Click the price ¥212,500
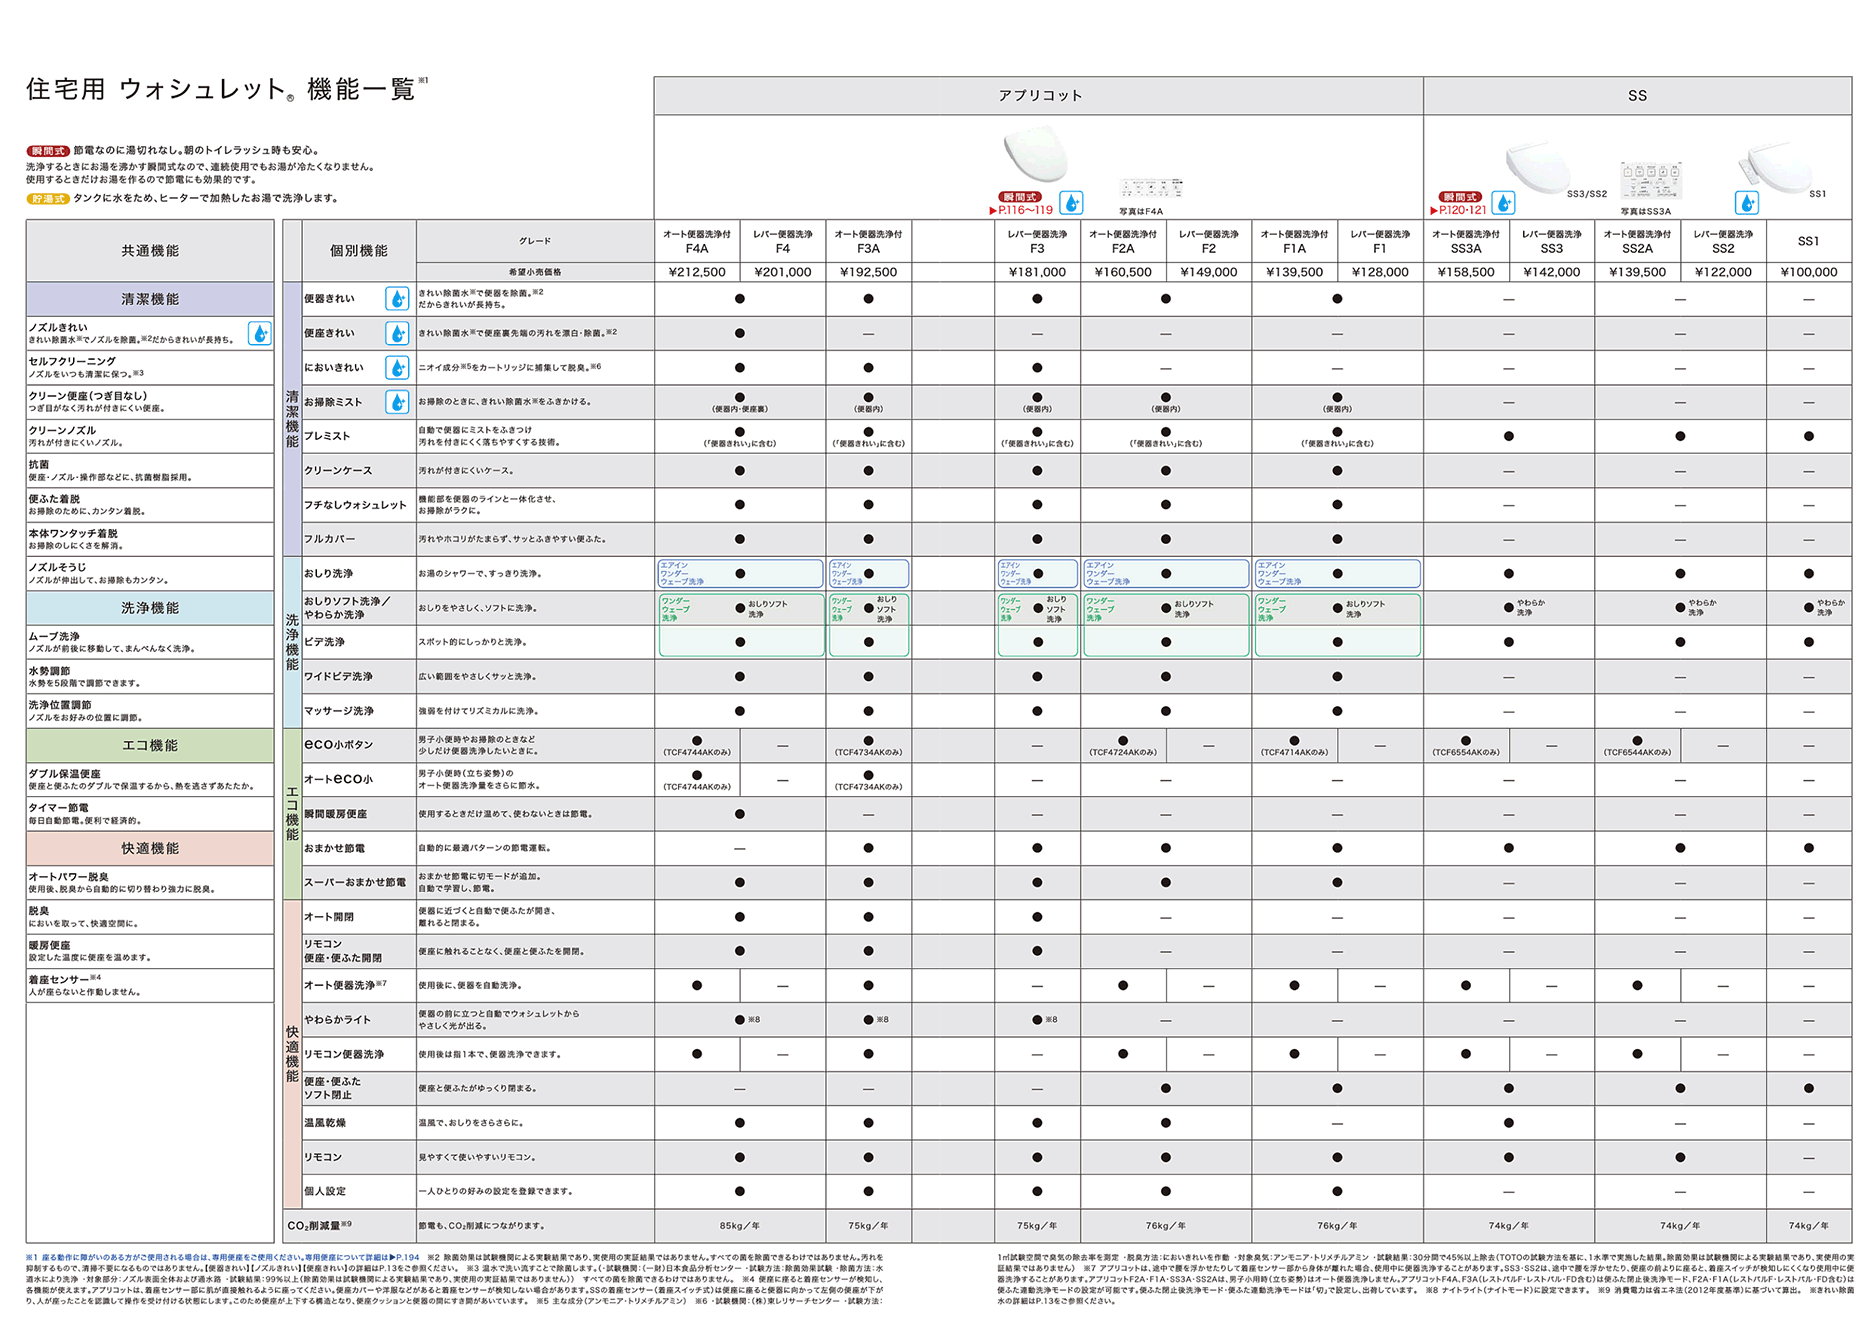 click(697, 272)
